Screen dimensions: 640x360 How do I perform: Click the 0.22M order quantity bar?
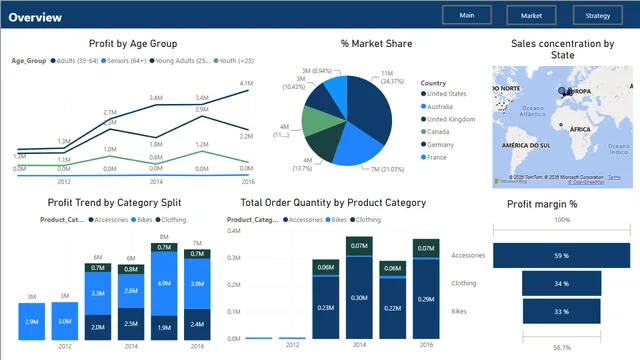click(392, 309)
